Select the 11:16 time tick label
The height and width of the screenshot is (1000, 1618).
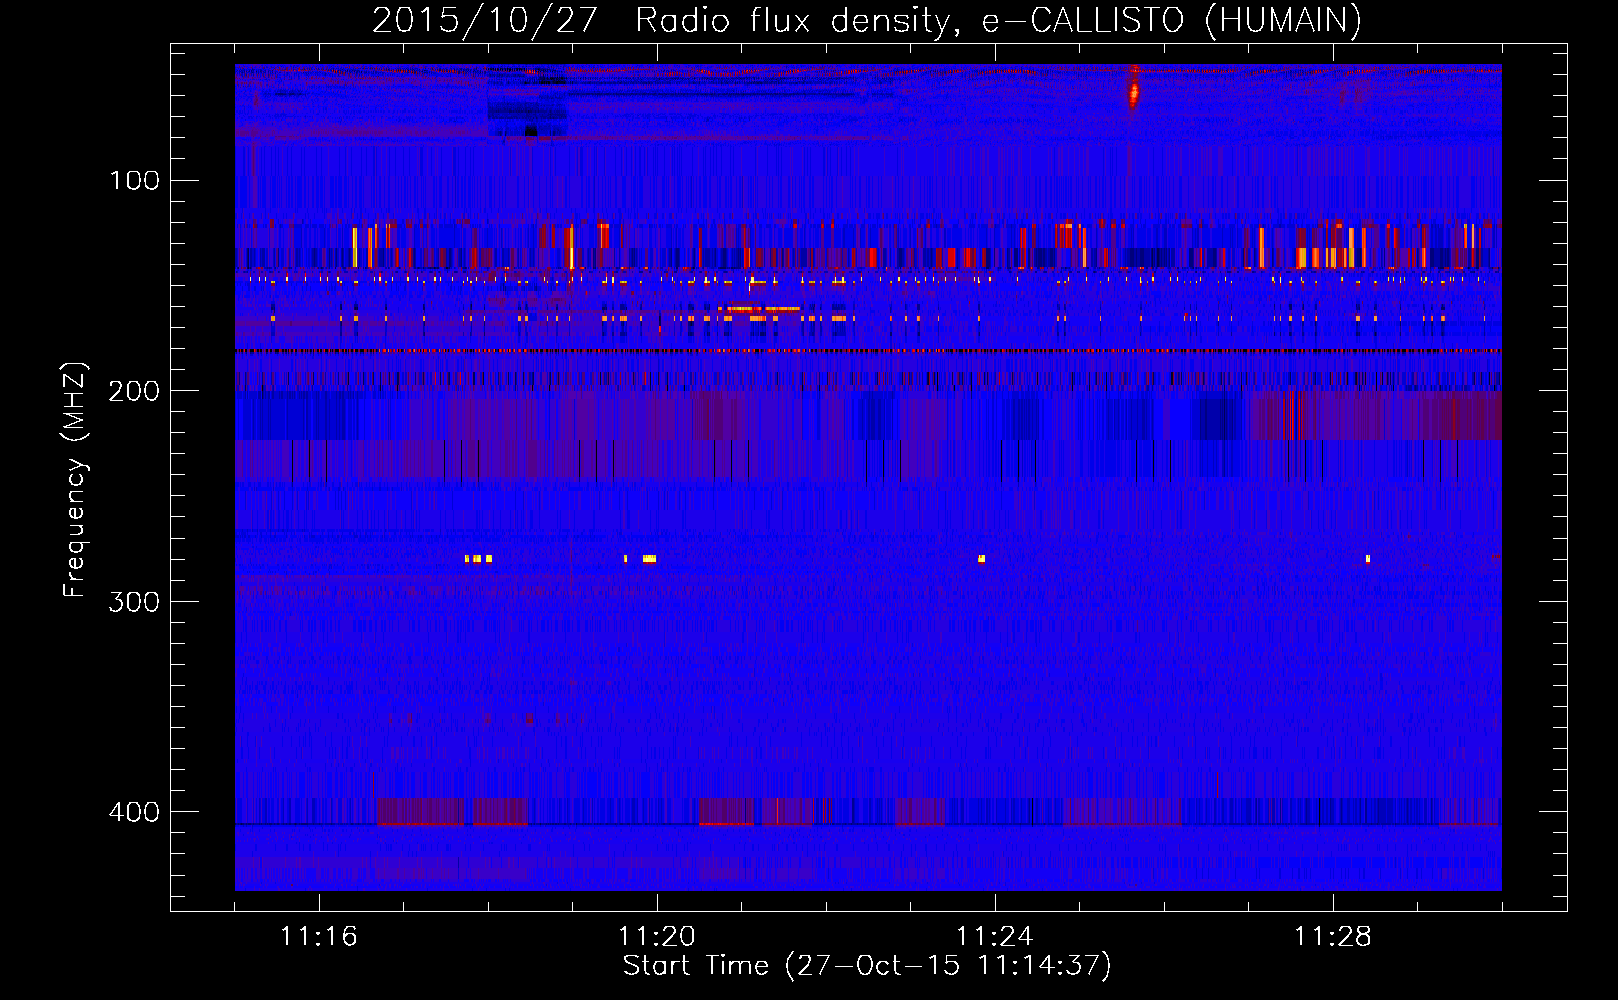click(x=319, y=937)
